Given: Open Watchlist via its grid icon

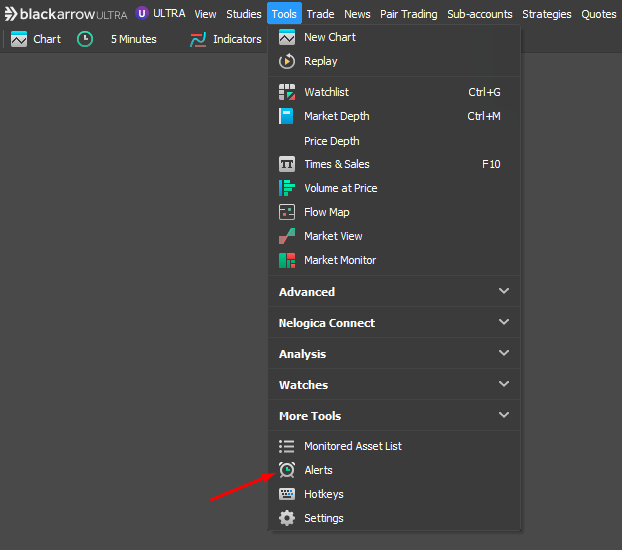Looking at the screenshot, I should pos(287,92).
